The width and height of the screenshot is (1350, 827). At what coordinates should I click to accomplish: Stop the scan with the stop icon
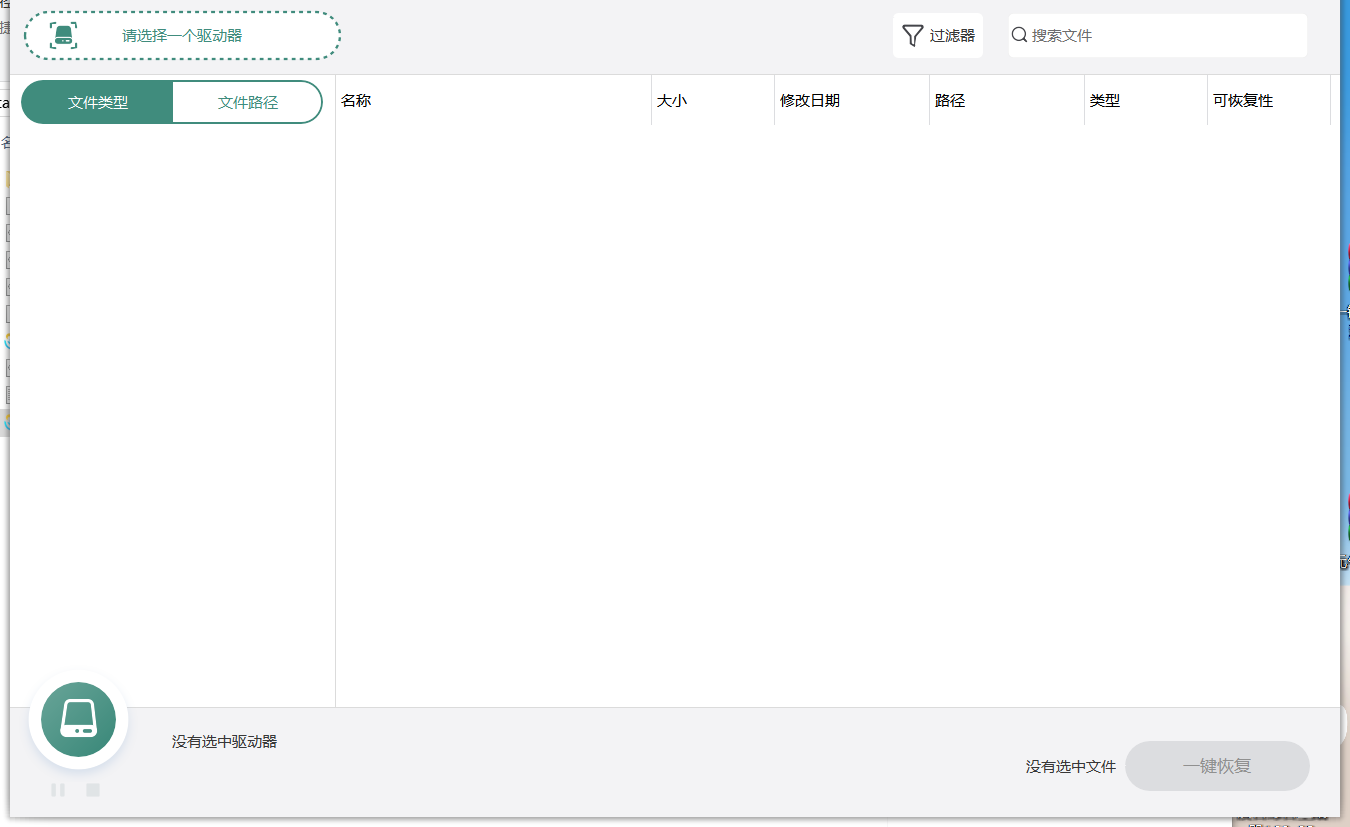click(x=92, y=789)
